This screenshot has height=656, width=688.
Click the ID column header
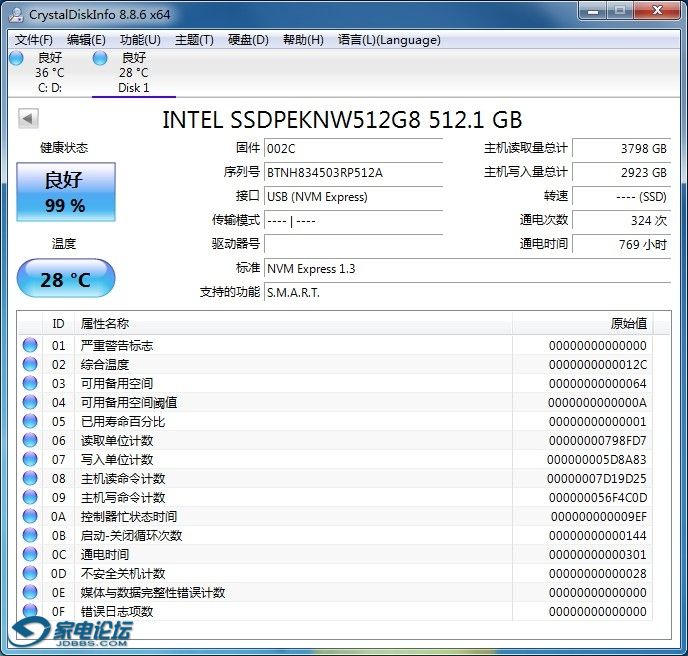pyautogui.click(x=58, y=324)
